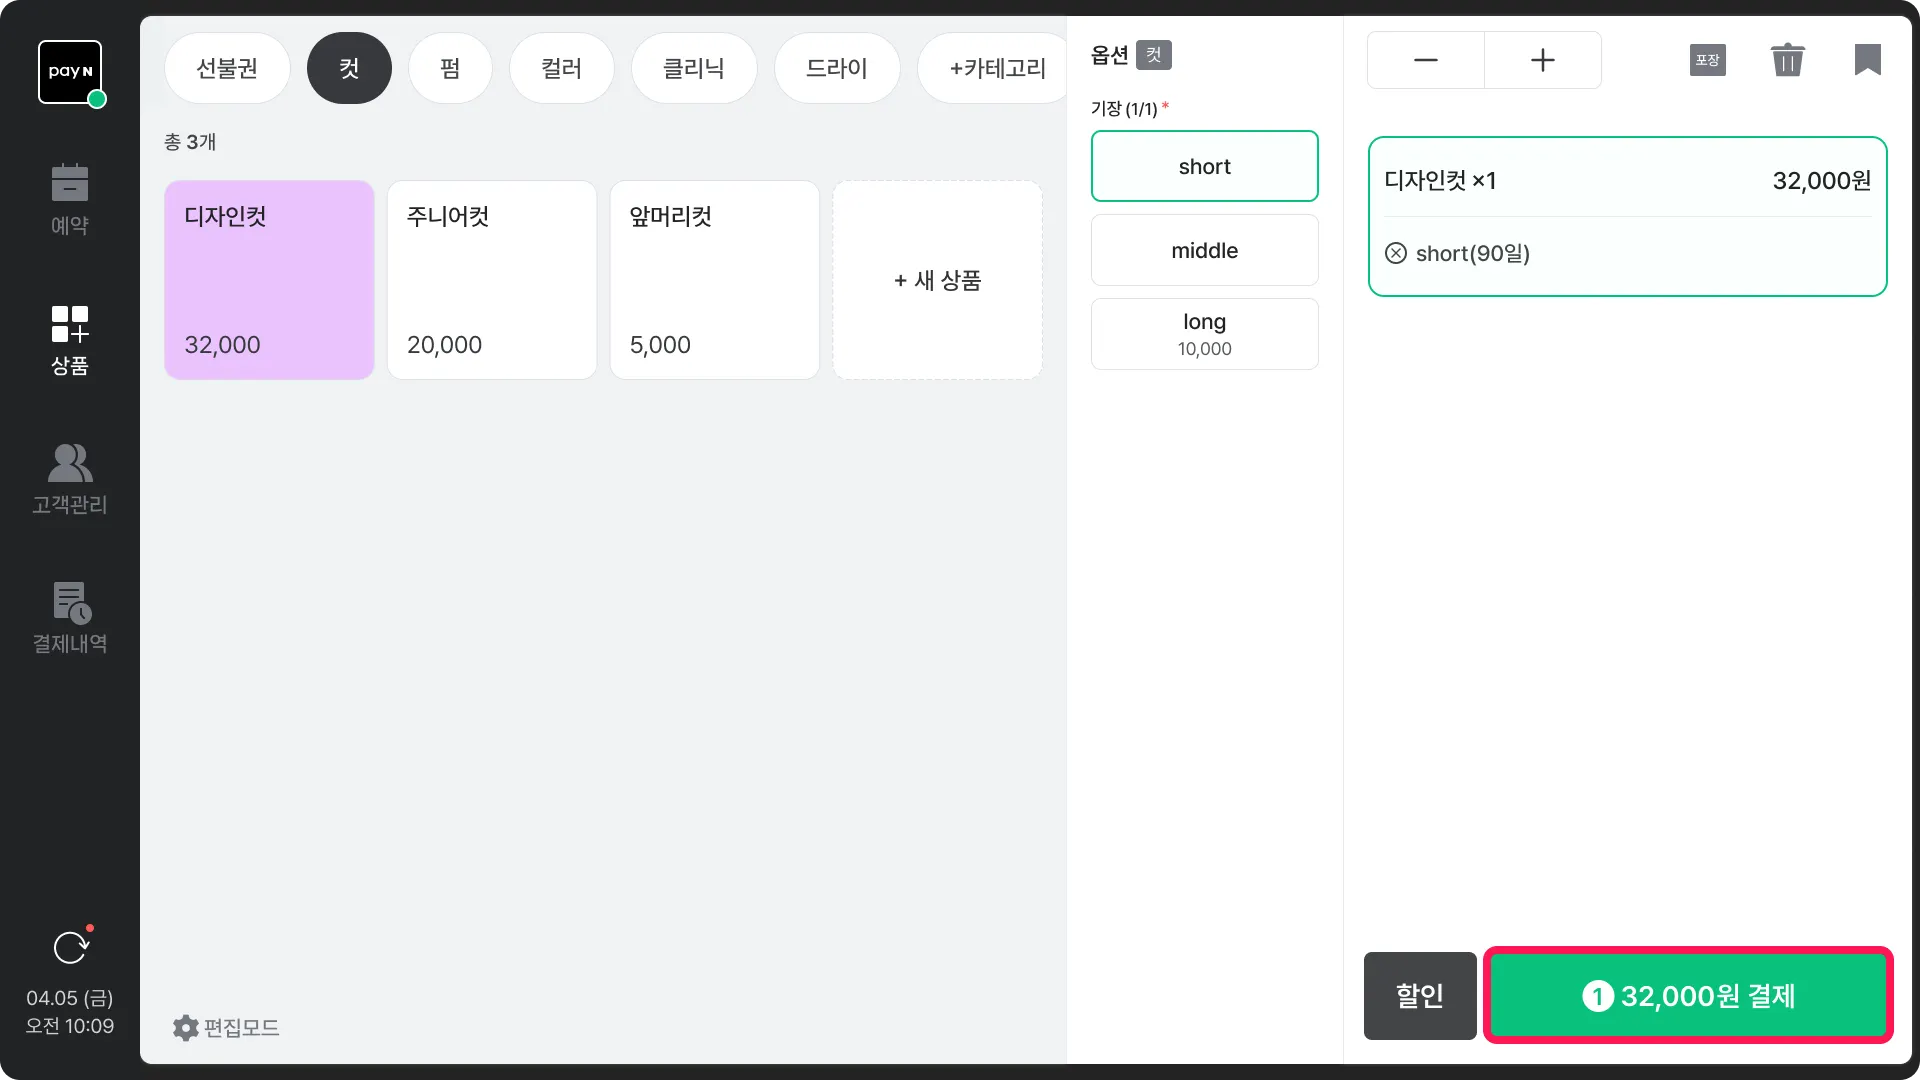Increase quantity with plus button
Screen dimensions: 1920x1080
click(x=1542, y=60)
